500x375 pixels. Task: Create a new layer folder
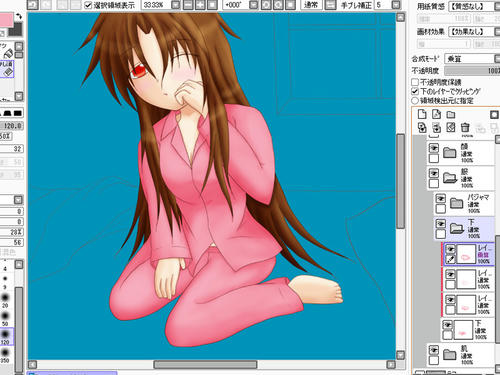451,115
